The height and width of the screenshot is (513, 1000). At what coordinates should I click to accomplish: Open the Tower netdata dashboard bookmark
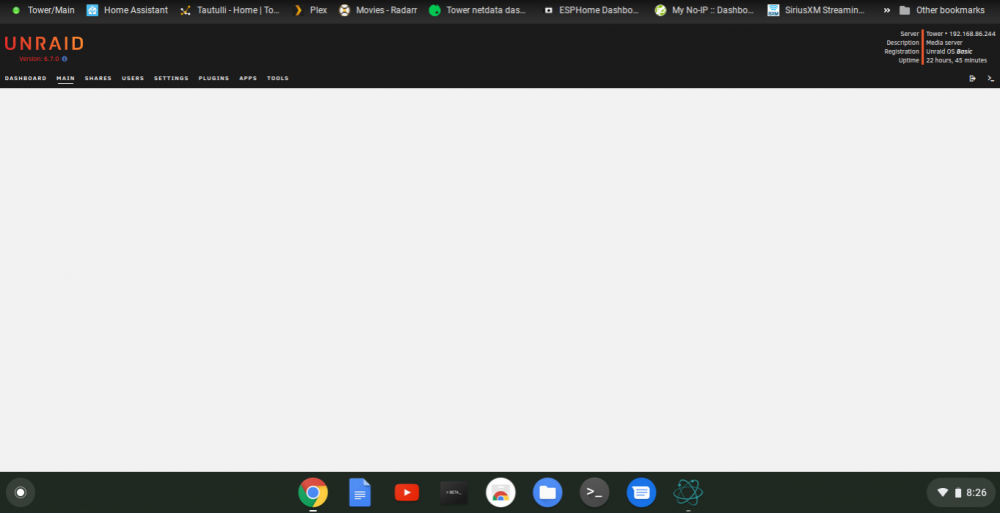(x=478, y=10)
